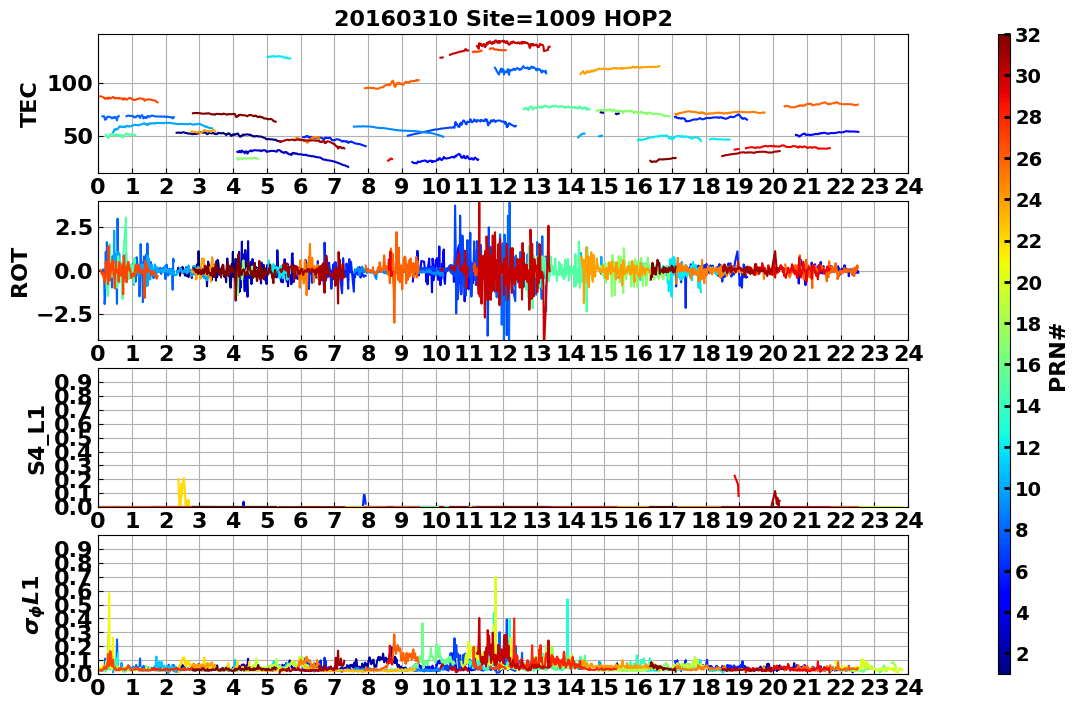The width and height of the screenshot is (1077, 709).
Task: Click the 0.0 tick on ROT axis
Action: point(73,271)
